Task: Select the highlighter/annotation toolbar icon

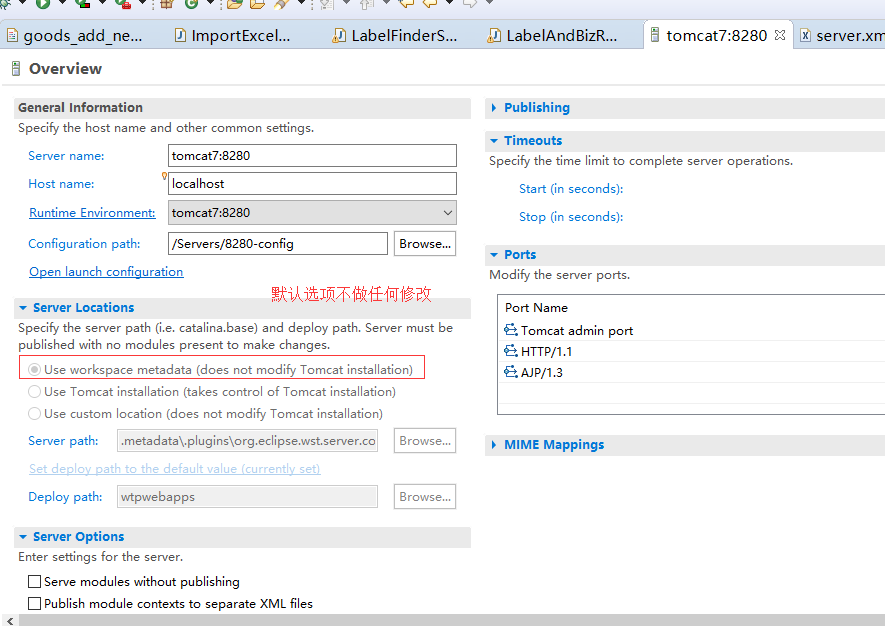Action: coord(280,6)
